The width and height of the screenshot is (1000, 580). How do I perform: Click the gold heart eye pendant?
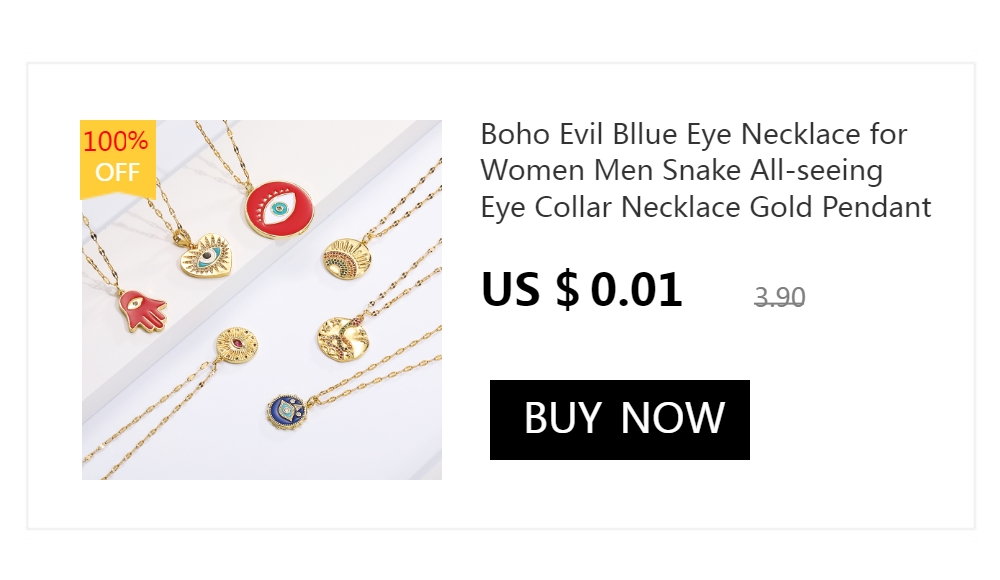point(205,255)
